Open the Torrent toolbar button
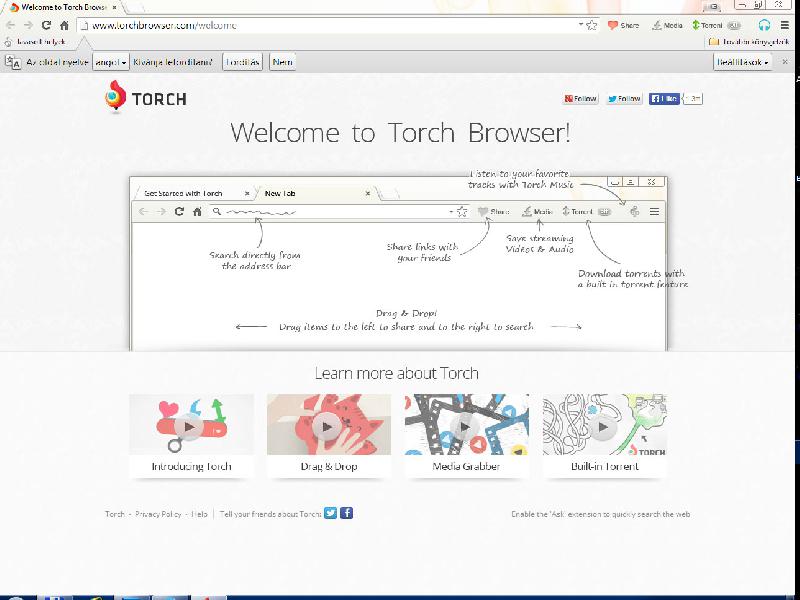 (716, 25)
